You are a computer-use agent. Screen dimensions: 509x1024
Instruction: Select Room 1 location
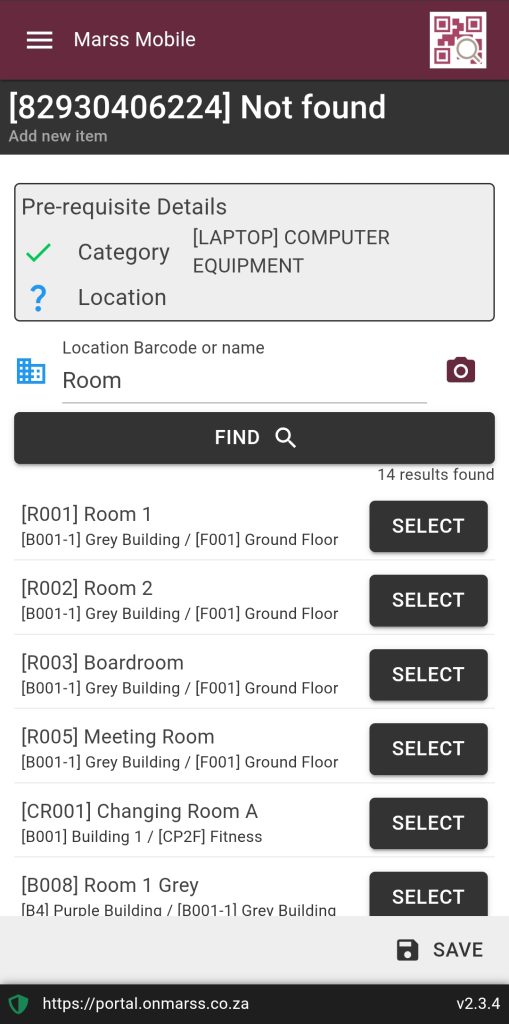coord(428,526)
